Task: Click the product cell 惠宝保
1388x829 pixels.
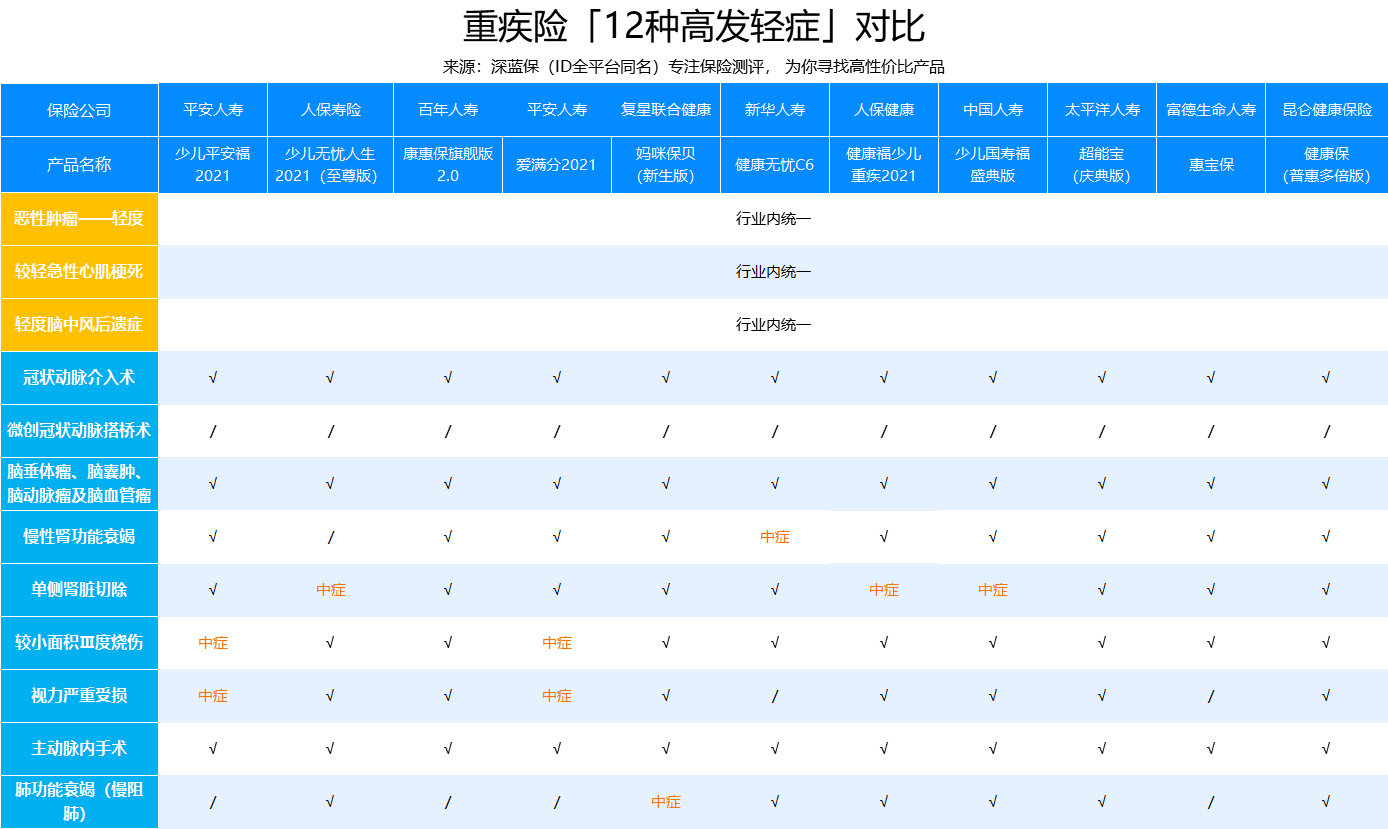Action: coord(1211,165)
